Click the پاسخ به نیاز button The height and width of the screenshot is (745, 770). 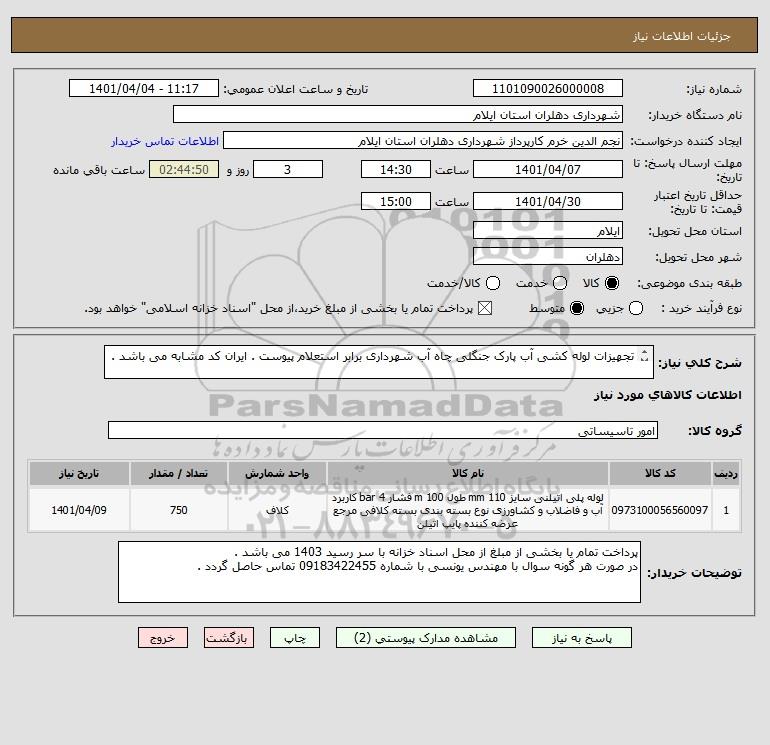[x=581, y=637]
